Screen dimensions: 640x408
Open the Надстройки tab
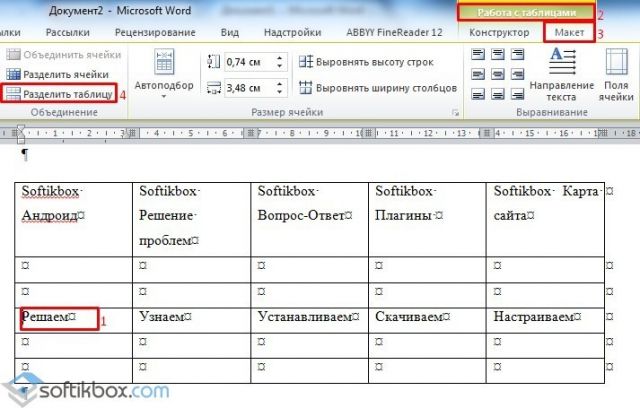(x=293, y=32)
